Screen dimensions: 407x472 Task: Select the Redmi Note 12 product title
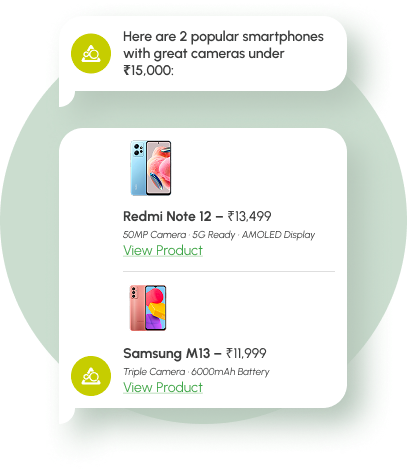pyautogui.click(x=167, y=216)
